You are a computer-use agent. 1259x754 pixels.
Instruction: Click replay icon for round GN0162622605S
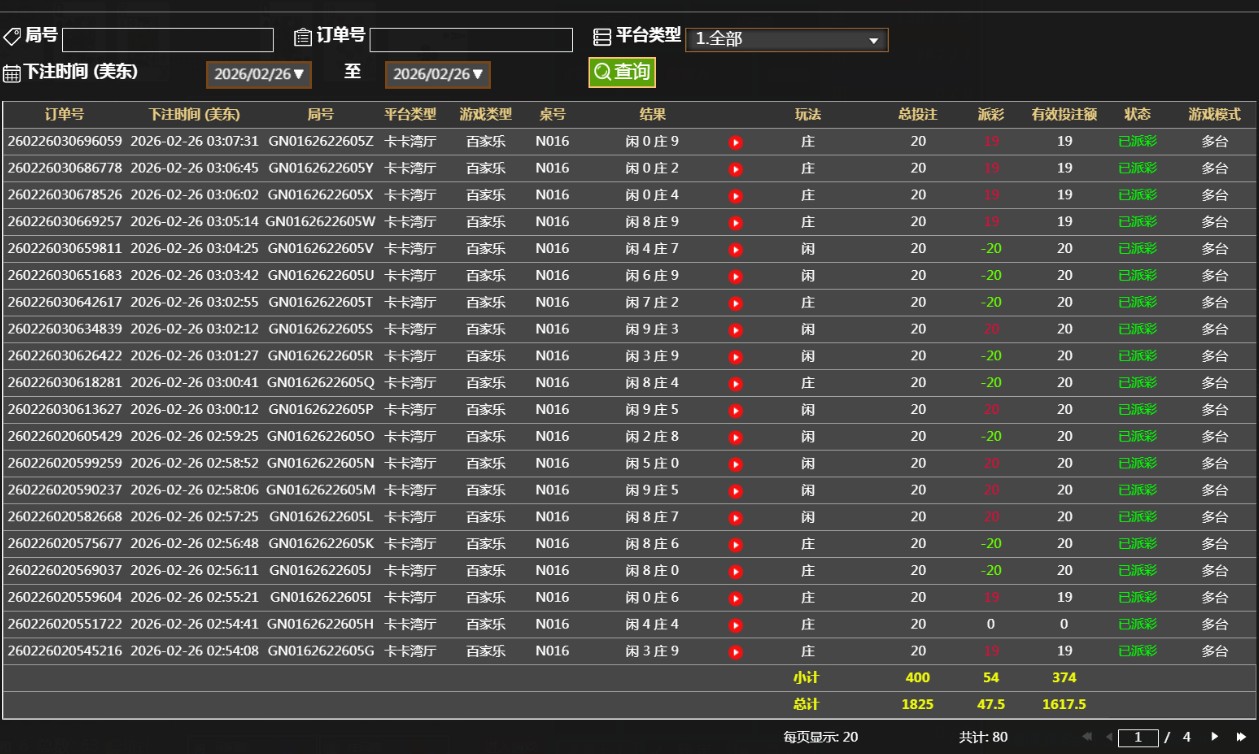736,330
